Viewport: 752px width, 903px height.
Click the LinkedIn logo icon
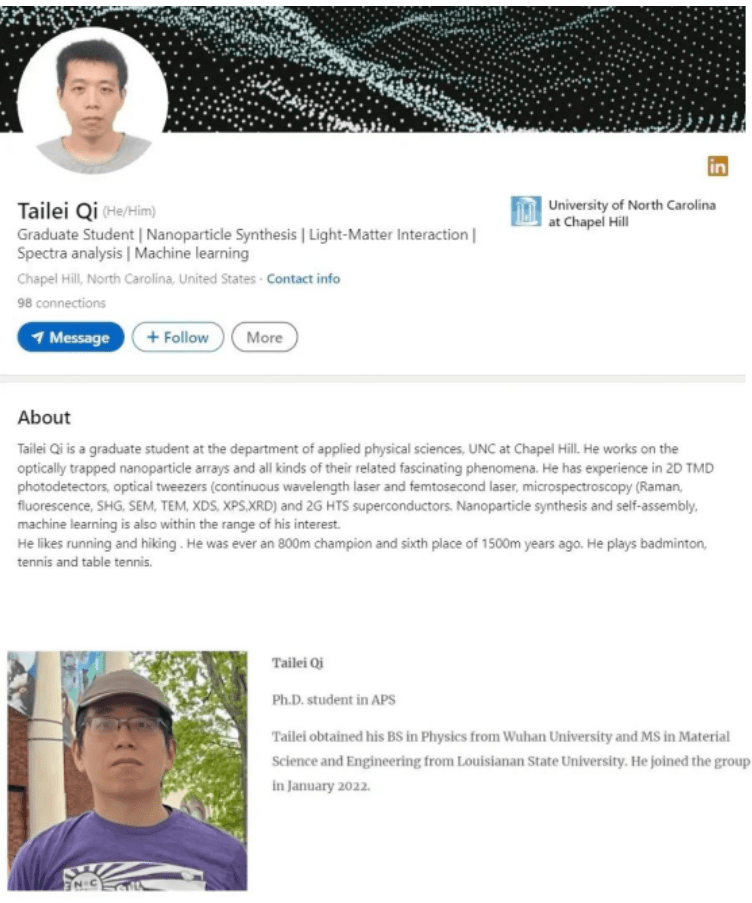(717, 166)
